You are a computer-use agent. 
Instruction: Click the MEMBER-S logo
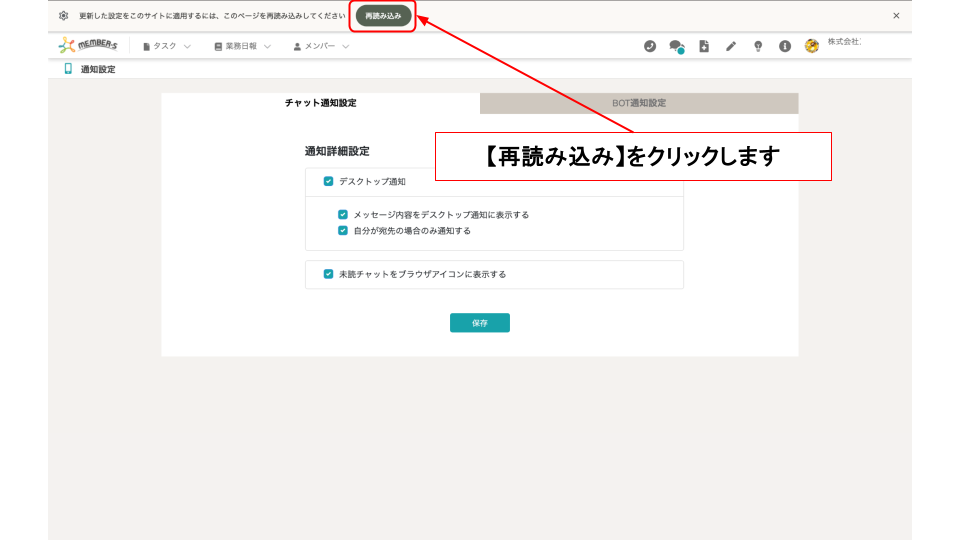pos(88,46)
